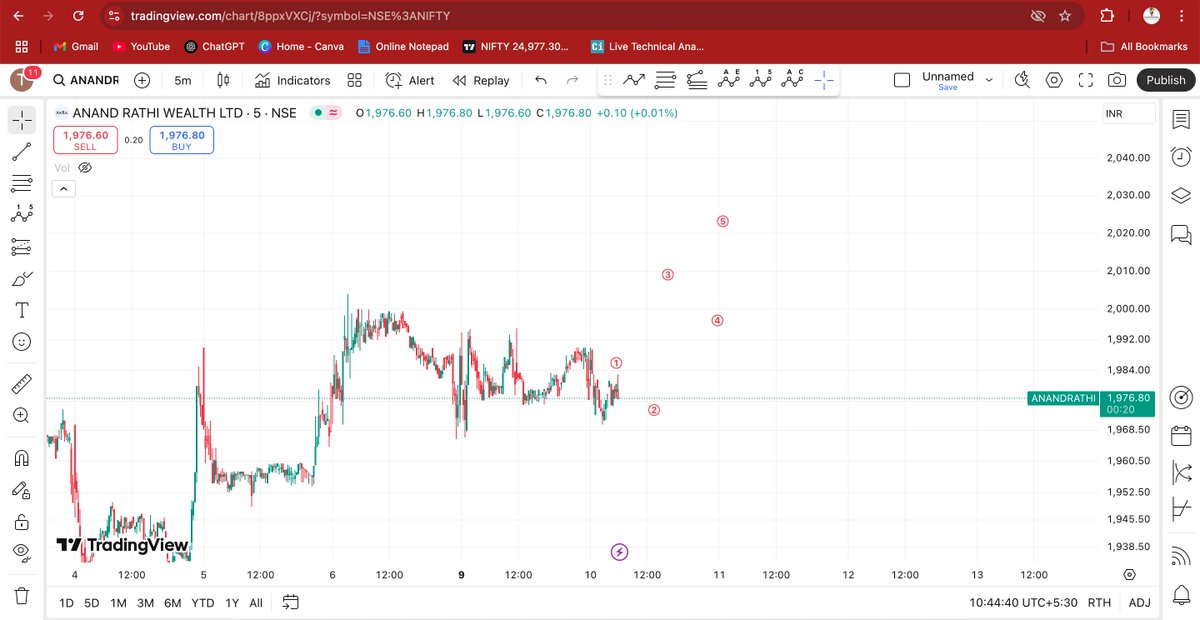Image resolution: width=1200 pixels, height=620 pixels.
Task: Open the INR currency selector
Action: click(x=1127, y=114)
